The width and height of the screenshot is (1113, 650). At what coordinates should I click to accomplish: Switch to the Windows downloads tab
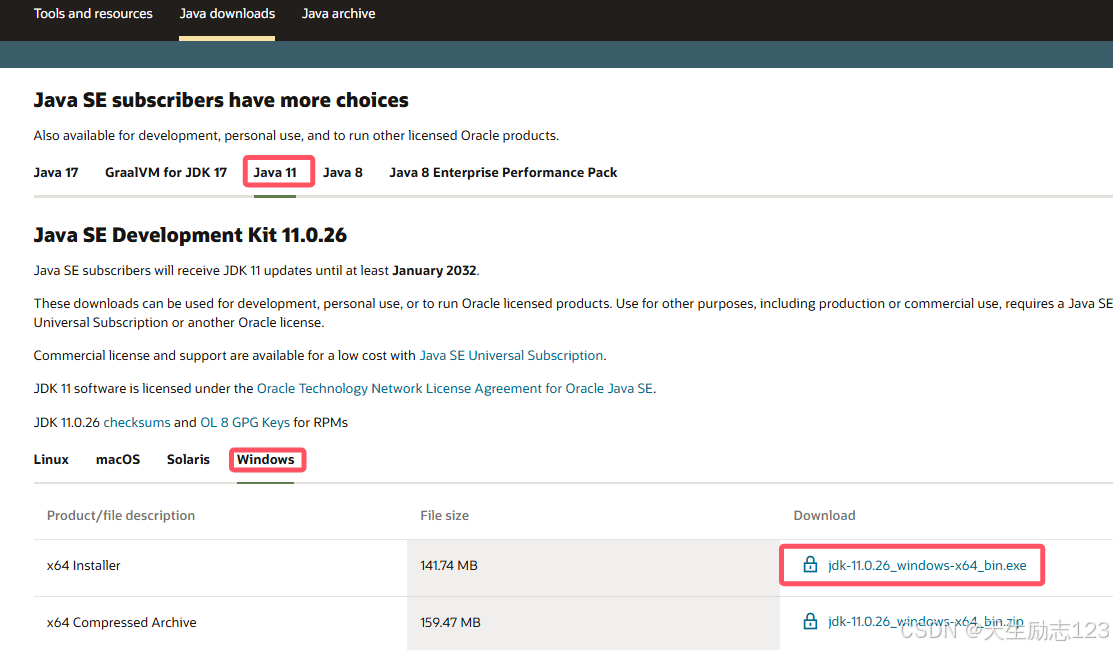pos(267,459)
